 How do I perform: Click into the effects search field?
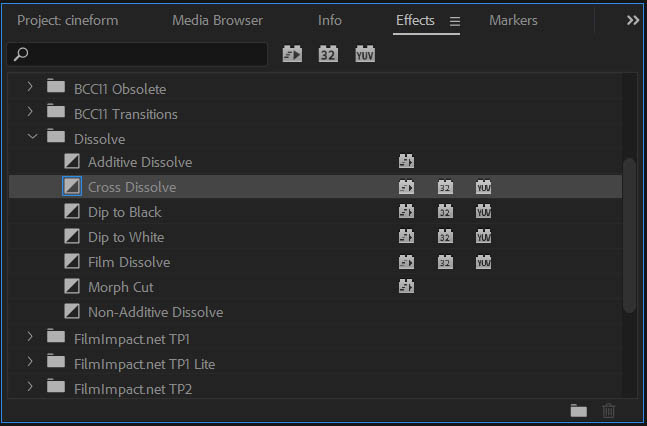[x=137, y=54]
